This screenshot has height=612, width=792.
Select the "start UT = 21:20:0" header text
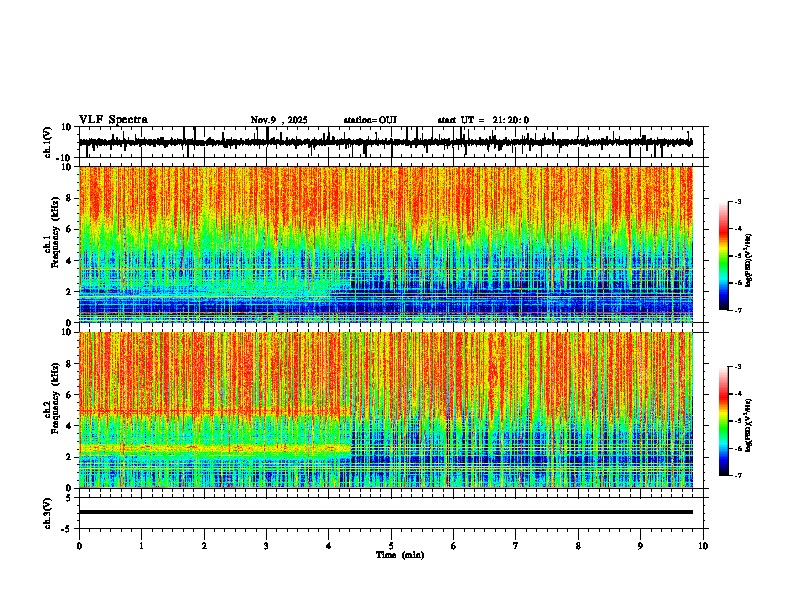coord(483,120)
